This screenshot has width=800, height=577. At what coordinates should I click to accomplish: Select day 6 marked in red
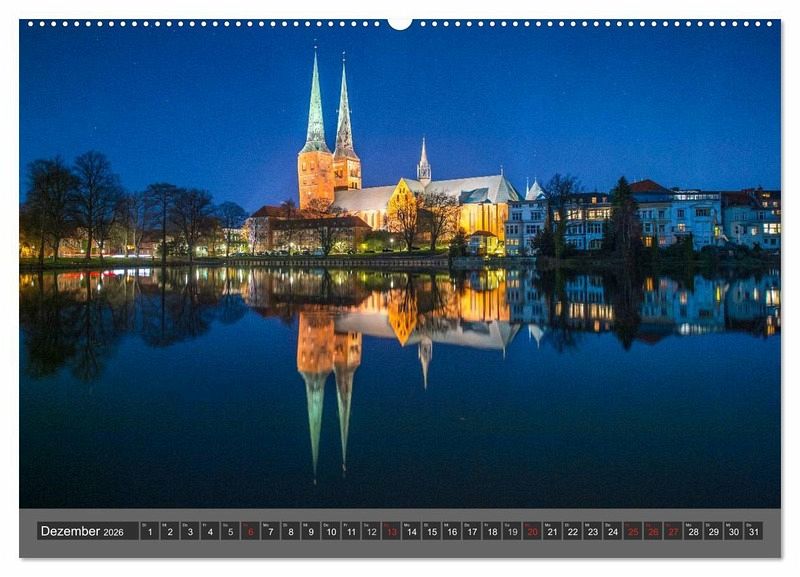coord(250,531)
